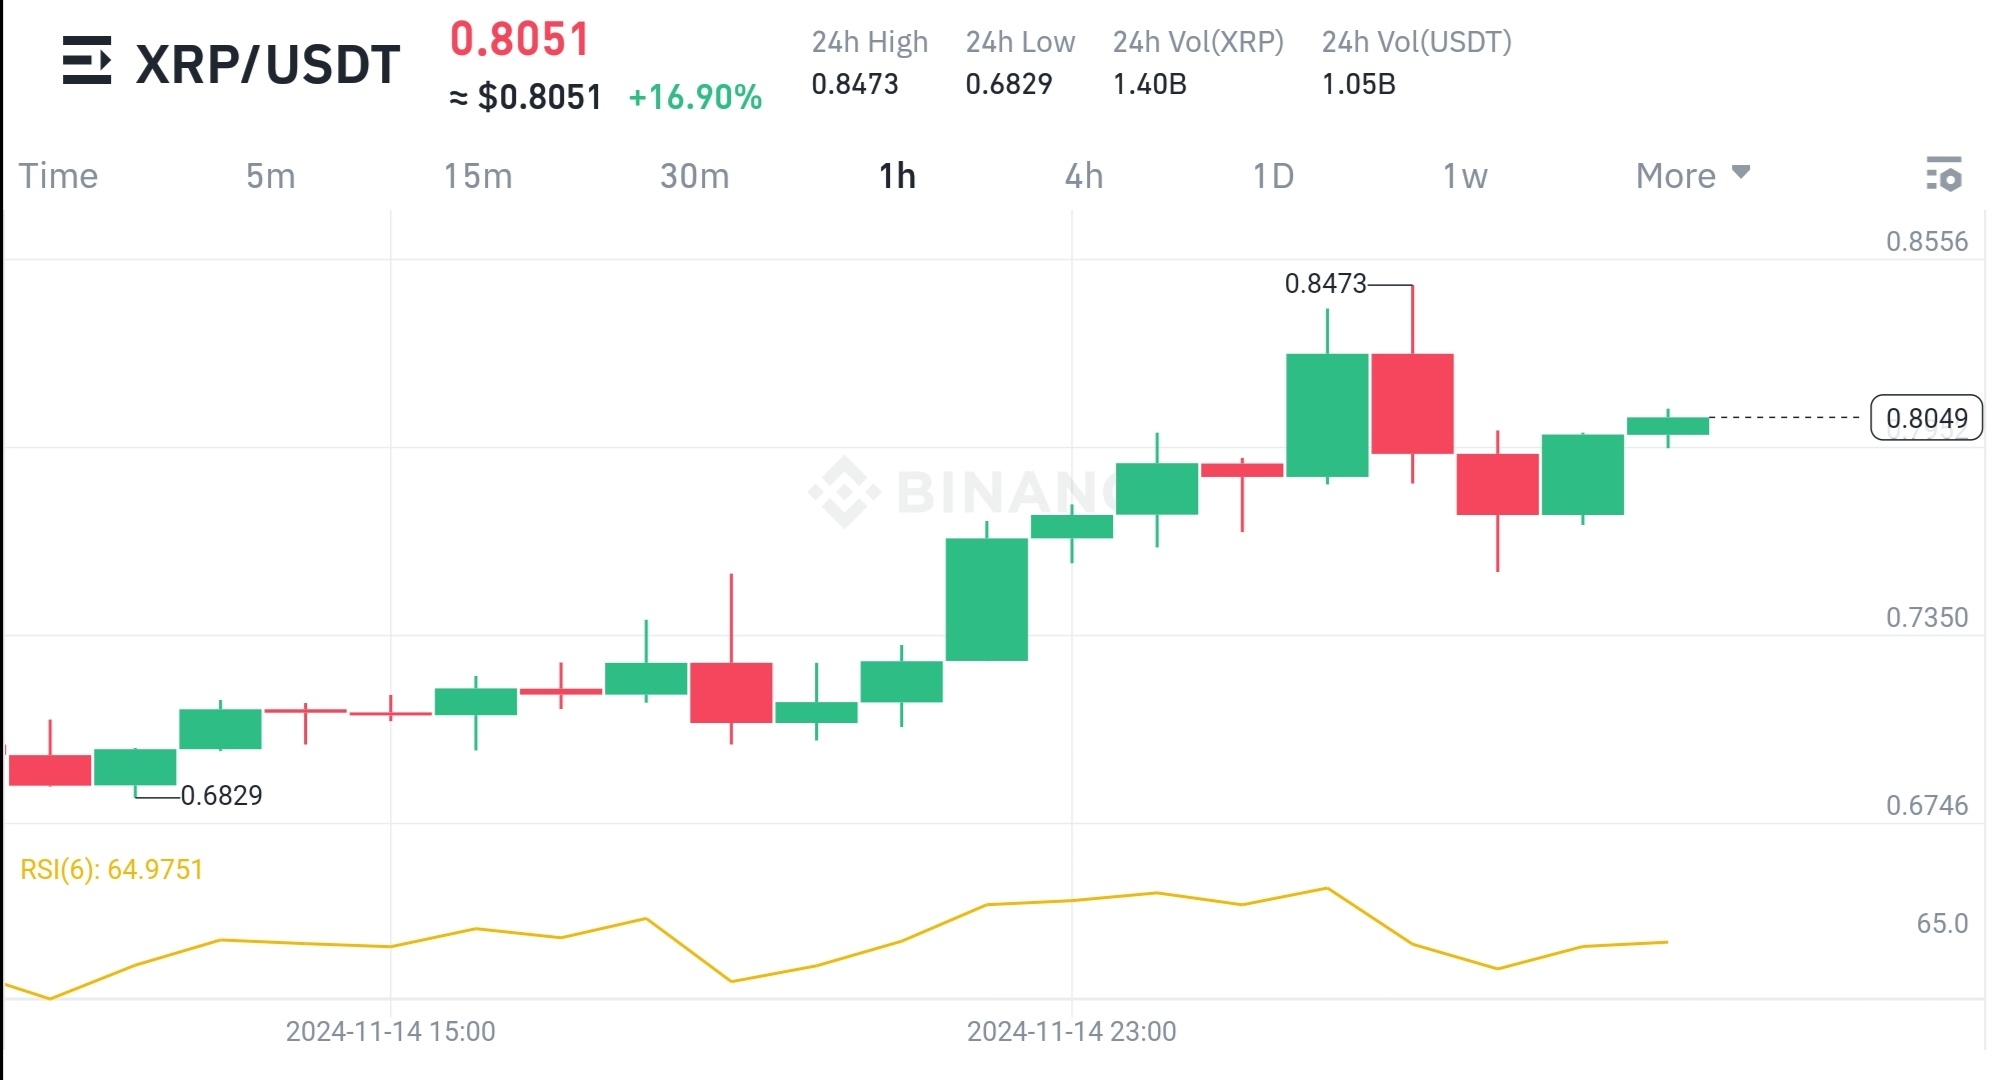Select the Time line-chart view
Image resolution: width=2014 pixels, height=1080 pixels.
60,176
